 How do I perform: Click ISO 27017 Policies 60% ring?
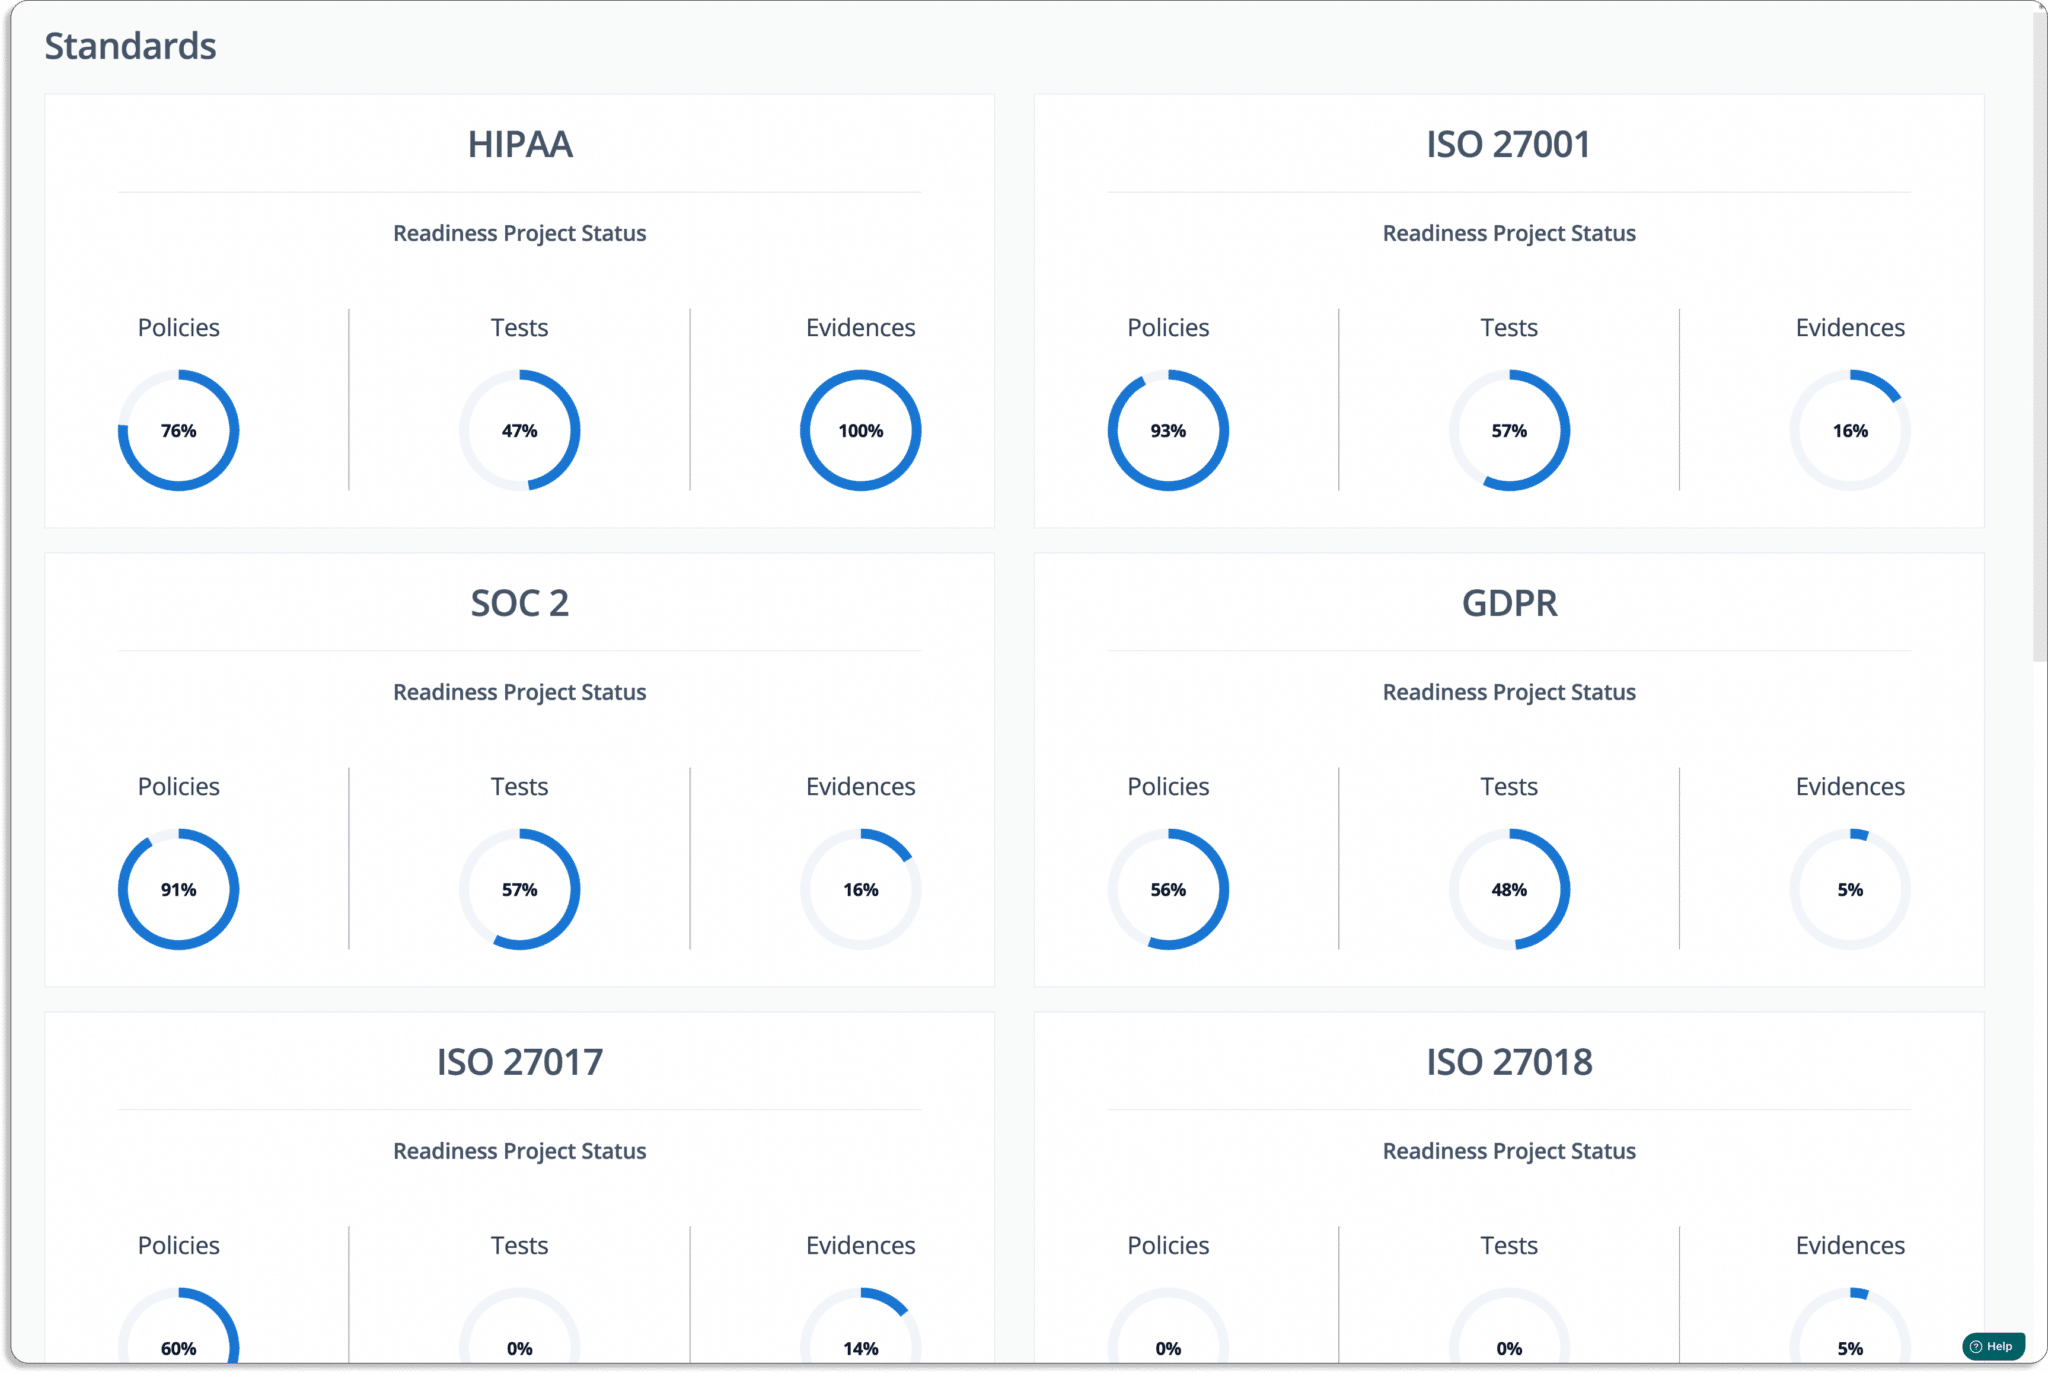click(x=179, y=1326)
